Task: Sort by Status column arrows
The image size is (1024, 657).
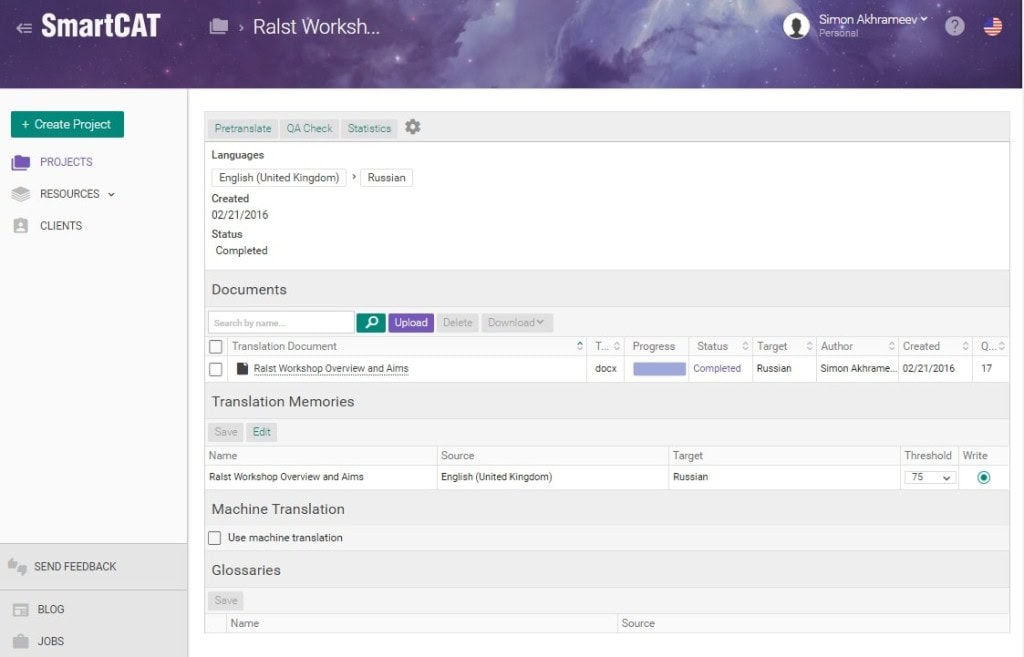Action: click(x=745, y=346)
